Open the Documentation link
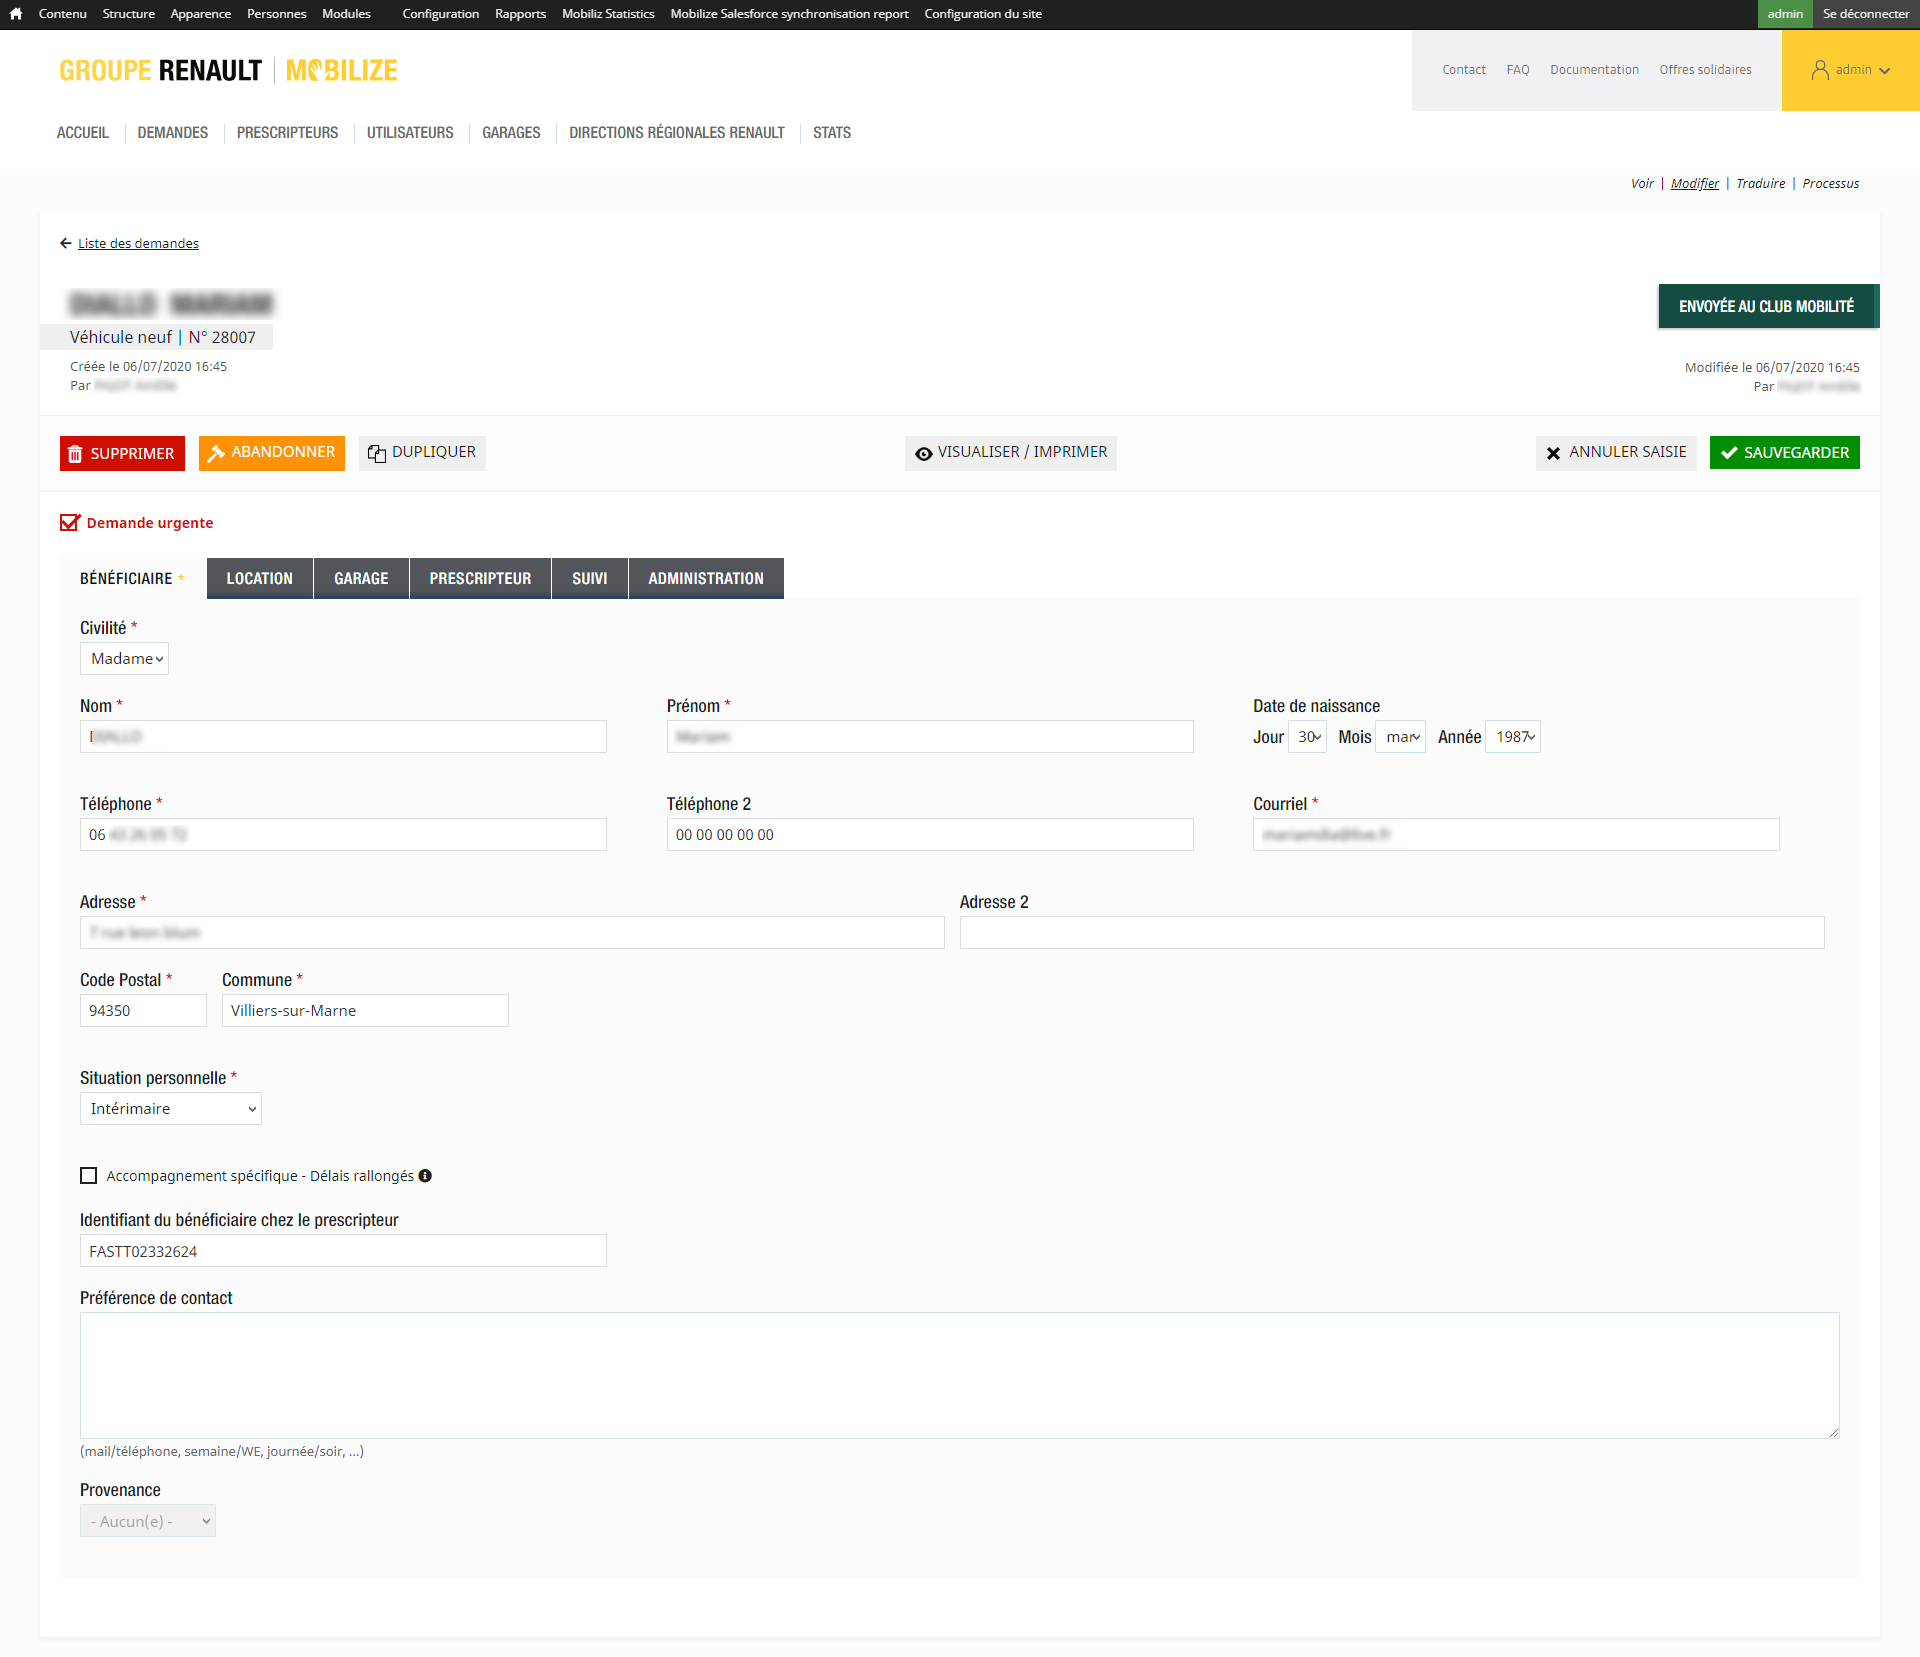1920x1657 pixels. pyautogui.click(x=1594, y=70)
